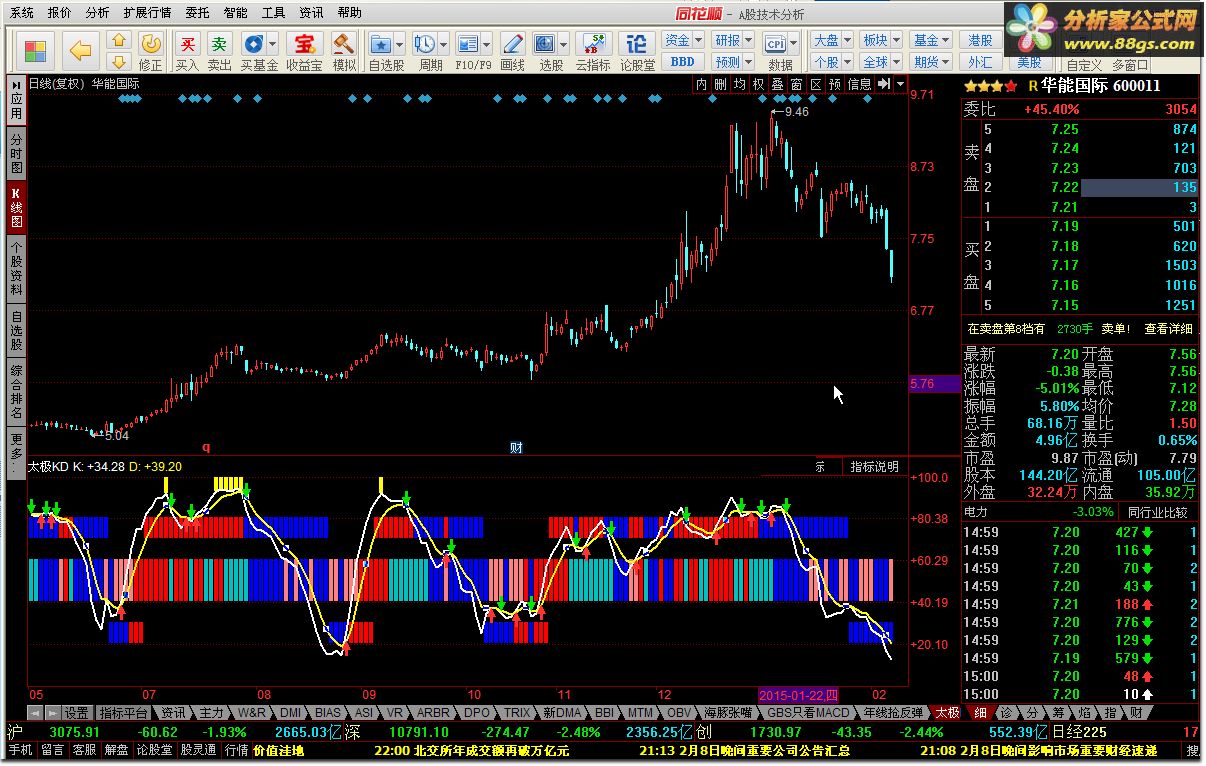Click the 权 rights adjustment icon

[x=758, y=85]
